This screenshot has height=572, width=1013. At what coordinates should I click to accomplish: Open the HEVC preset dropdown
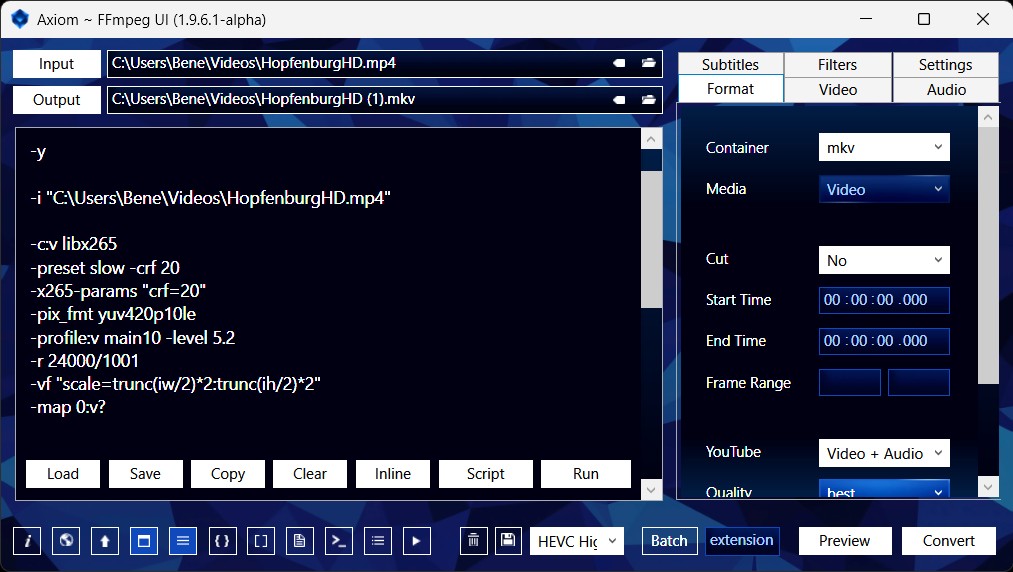[x=576, y=541]
